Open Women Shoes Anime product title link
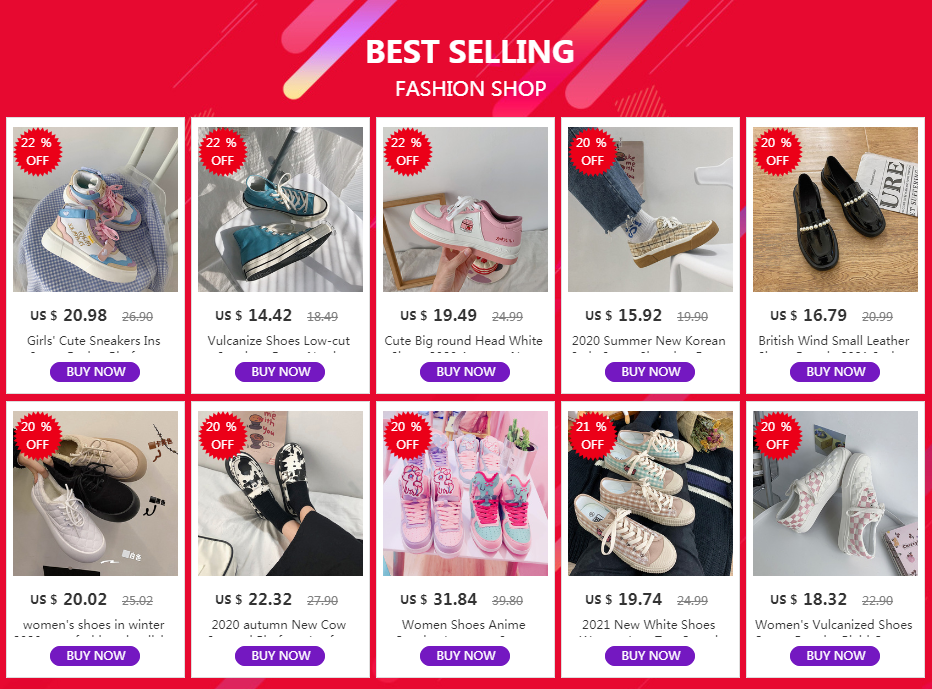Screen dimensions: 932x689 point(465,625)
